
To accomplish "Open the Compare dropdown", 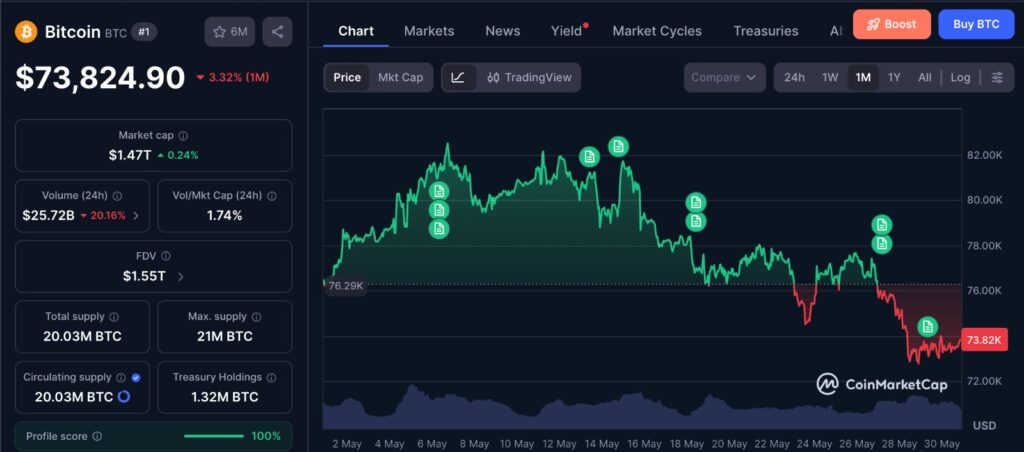I will click(724, 78).
